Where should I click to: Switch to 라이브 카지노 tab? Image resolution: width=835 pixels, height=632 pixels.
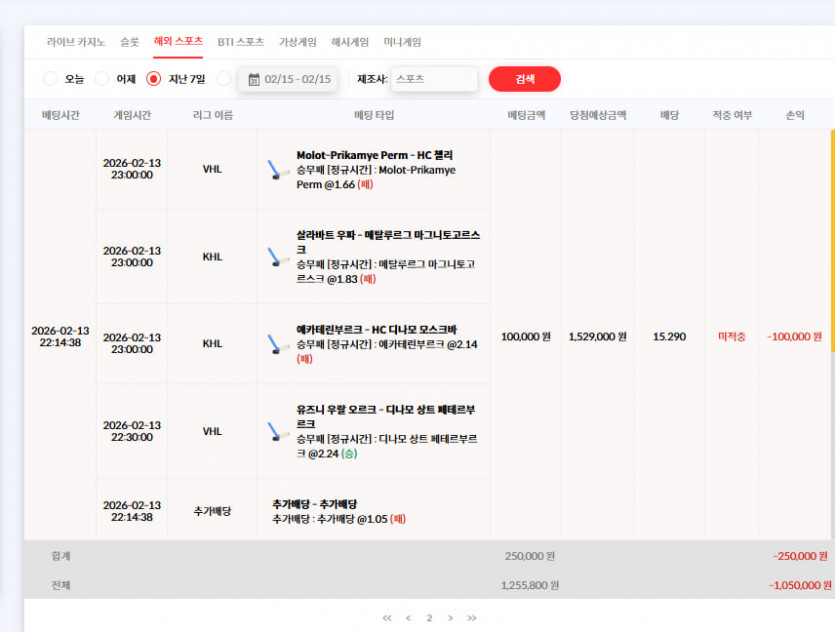[x=76, y=42]
